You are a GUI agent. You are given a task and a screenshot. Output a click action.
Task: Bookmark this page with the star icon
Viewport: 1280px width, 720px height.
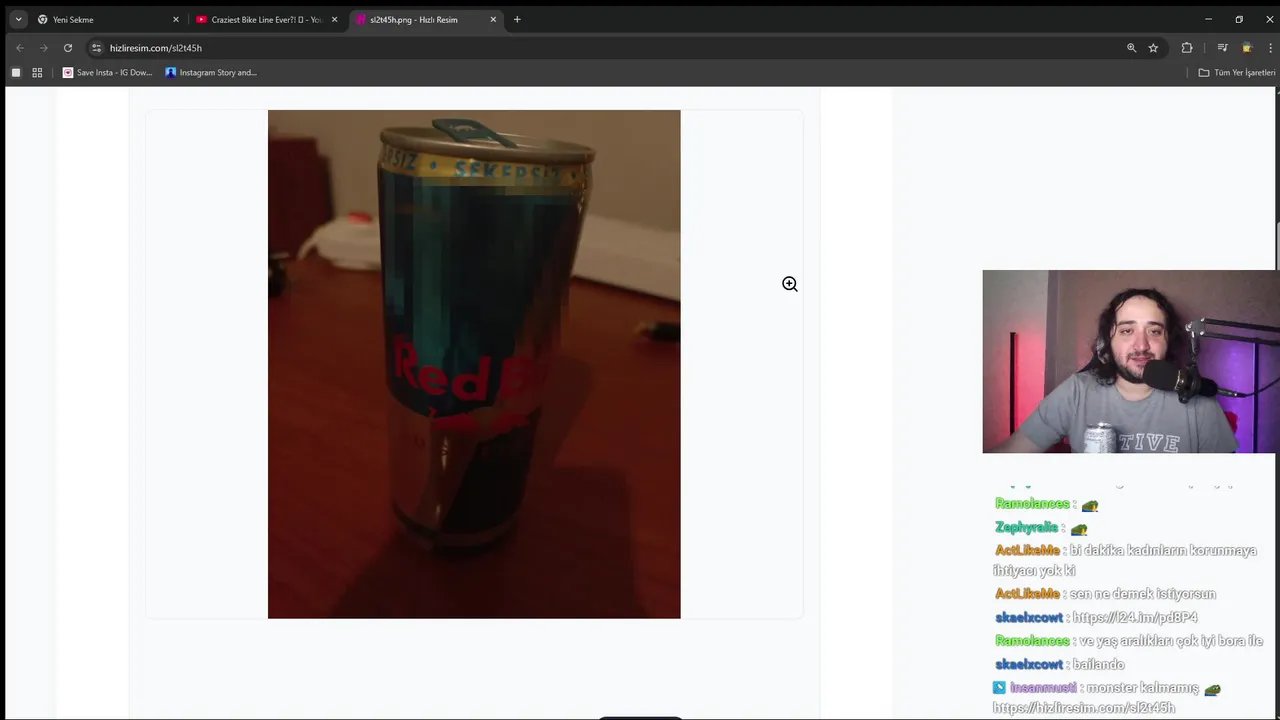click(1153, 48)
